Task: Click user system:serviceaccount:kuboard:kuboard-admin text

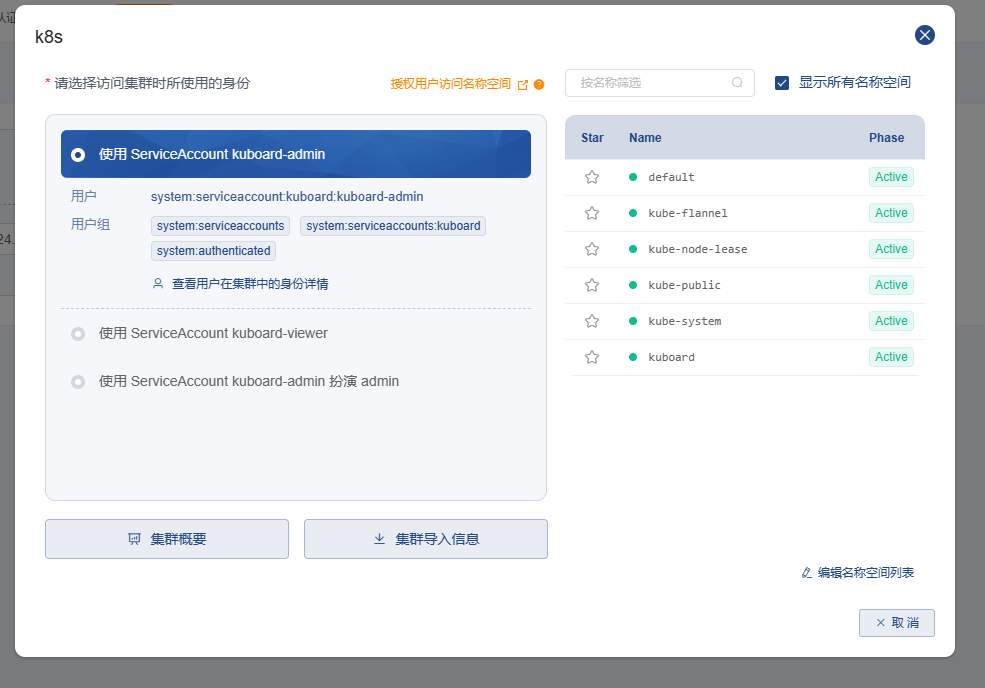Action: click(287, 197)
